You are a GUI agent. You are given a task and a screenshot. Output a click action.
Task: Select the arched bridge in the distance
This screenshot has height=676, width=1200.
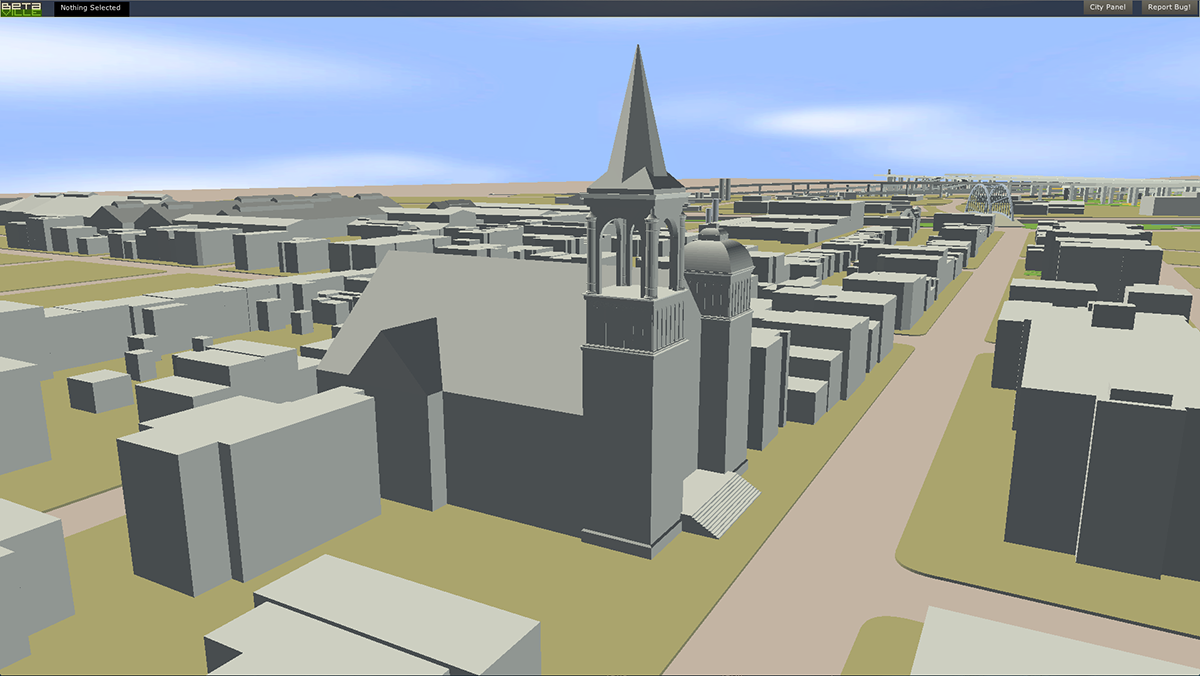(989, 201)
